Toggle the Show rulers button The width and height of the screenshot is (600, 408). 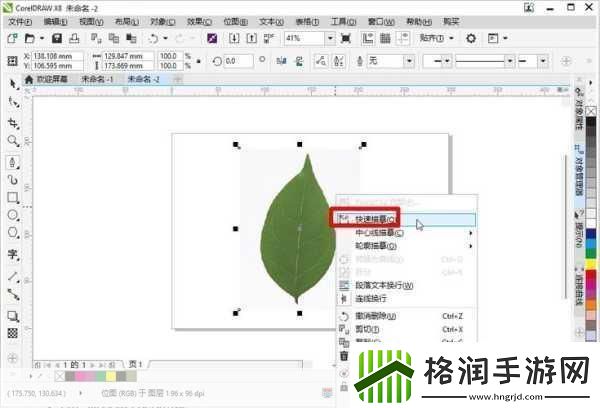click(368, 38)
